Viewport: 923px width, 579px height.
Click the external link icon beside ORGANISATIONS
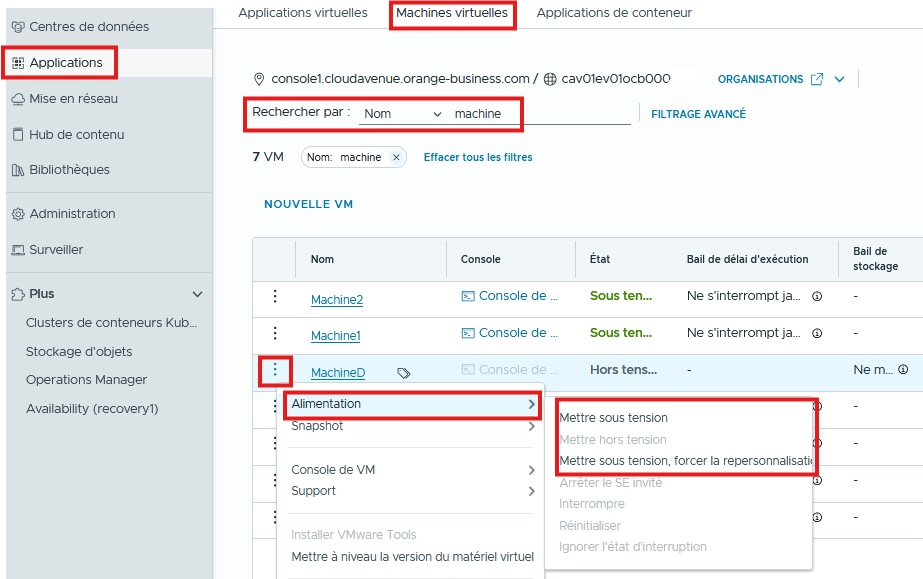[817, 80]
